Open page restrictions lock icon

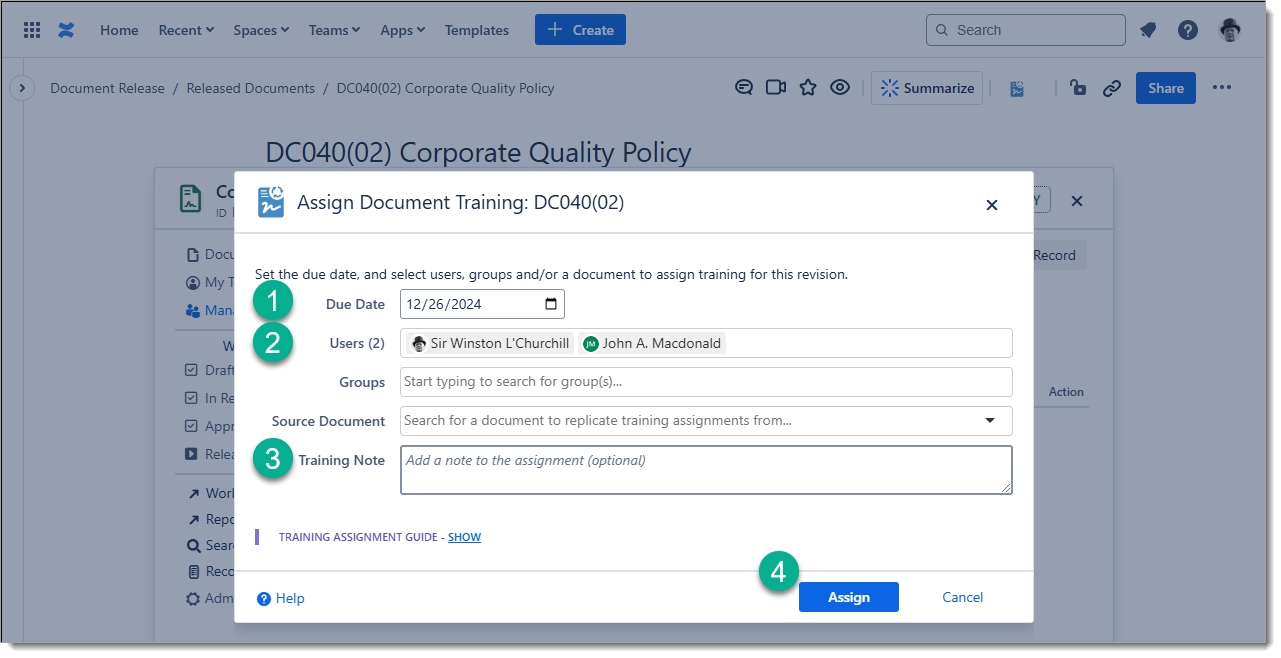[x=1078, y=88]
